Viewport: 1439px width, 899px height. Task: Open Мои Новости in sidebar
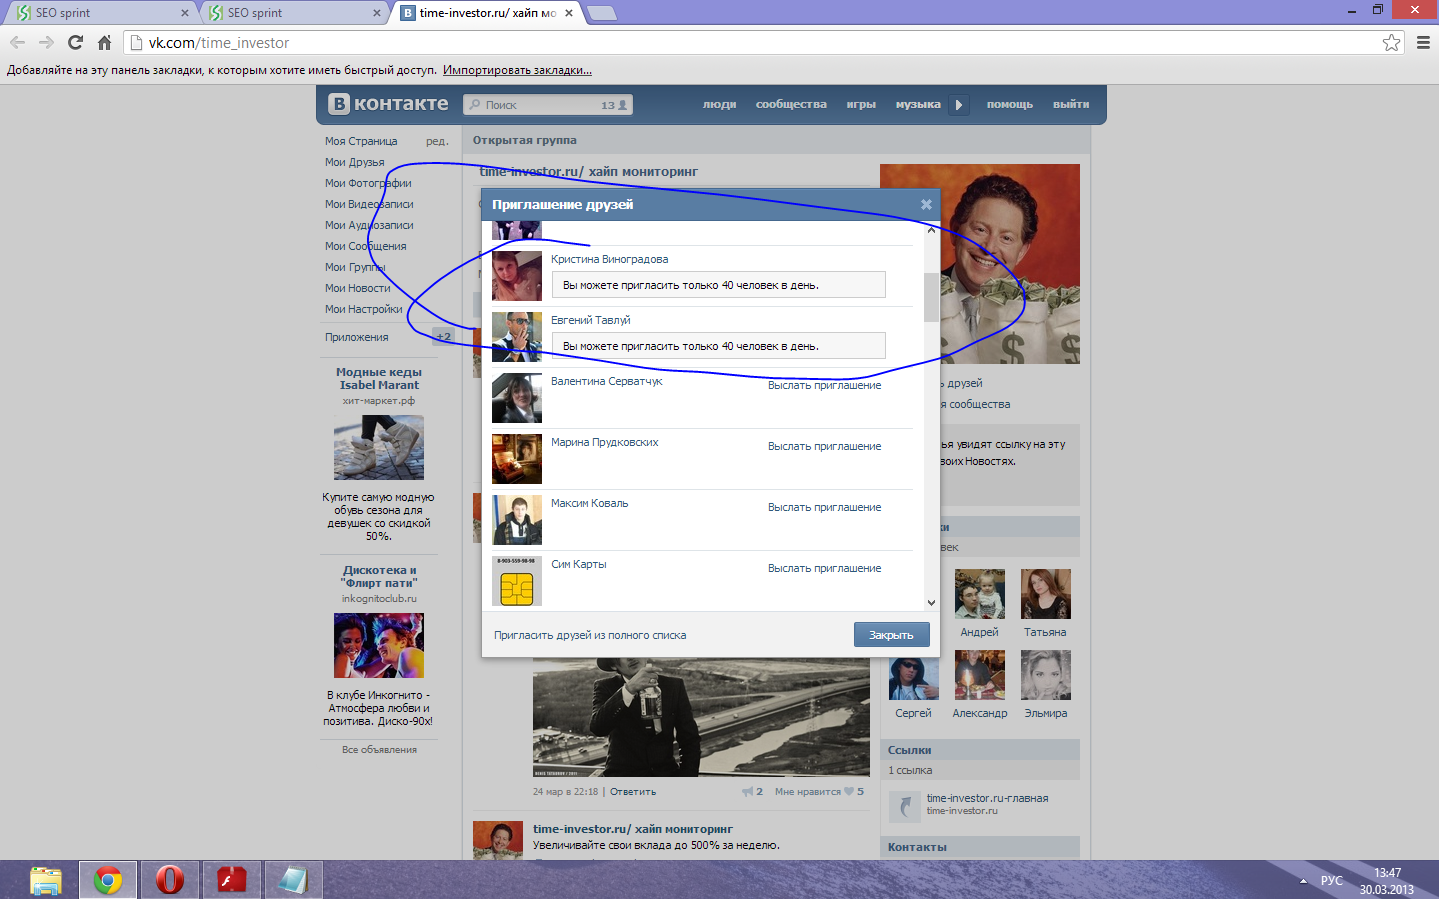pyautogui.click(x=358, y=289)
